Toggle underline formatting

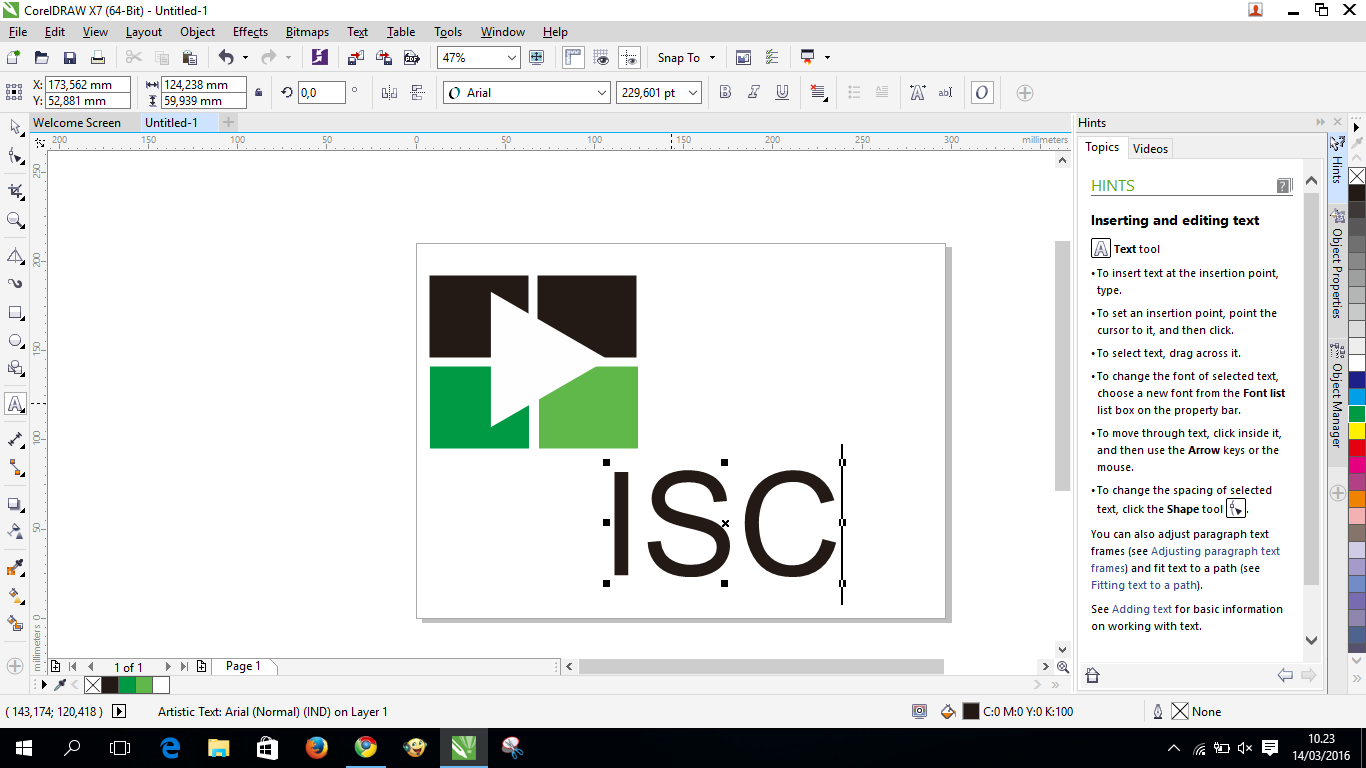click(x=780, y=92)
